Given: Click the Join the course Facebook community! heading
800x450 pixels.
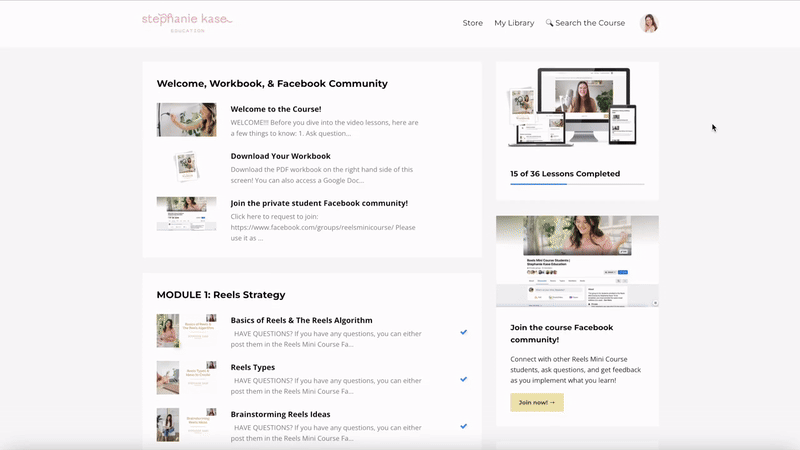Looking at the screenshot, I should point(561,334).
